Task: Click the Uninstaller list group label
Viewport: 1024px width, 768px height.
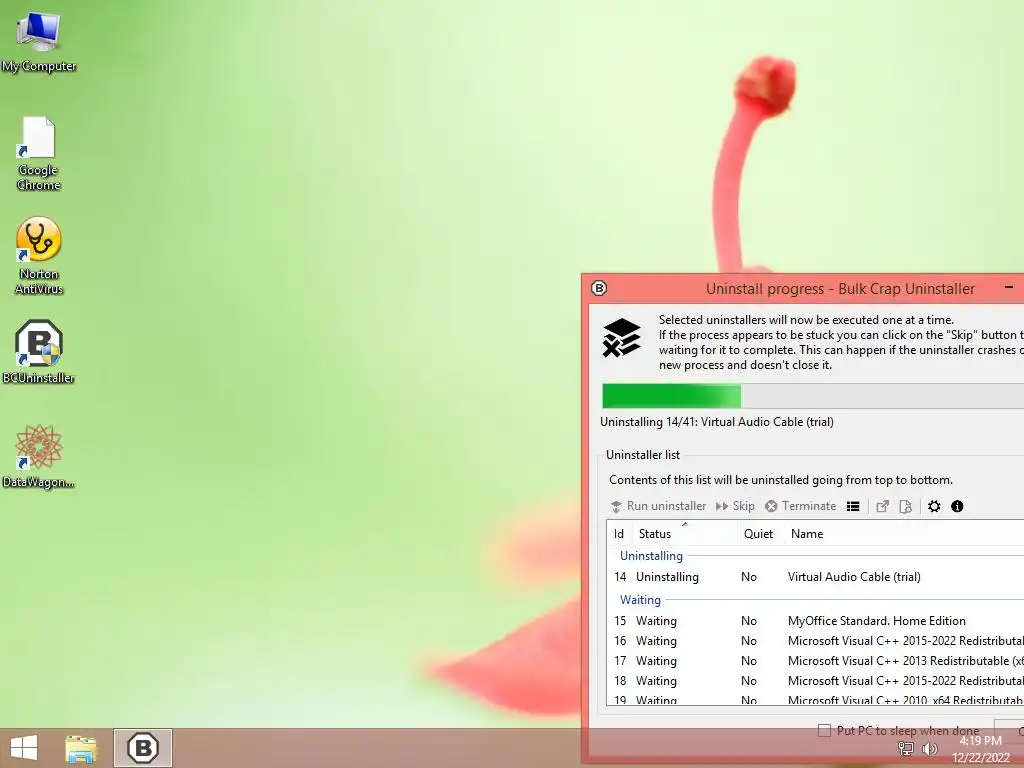Action: pos(643,455)
